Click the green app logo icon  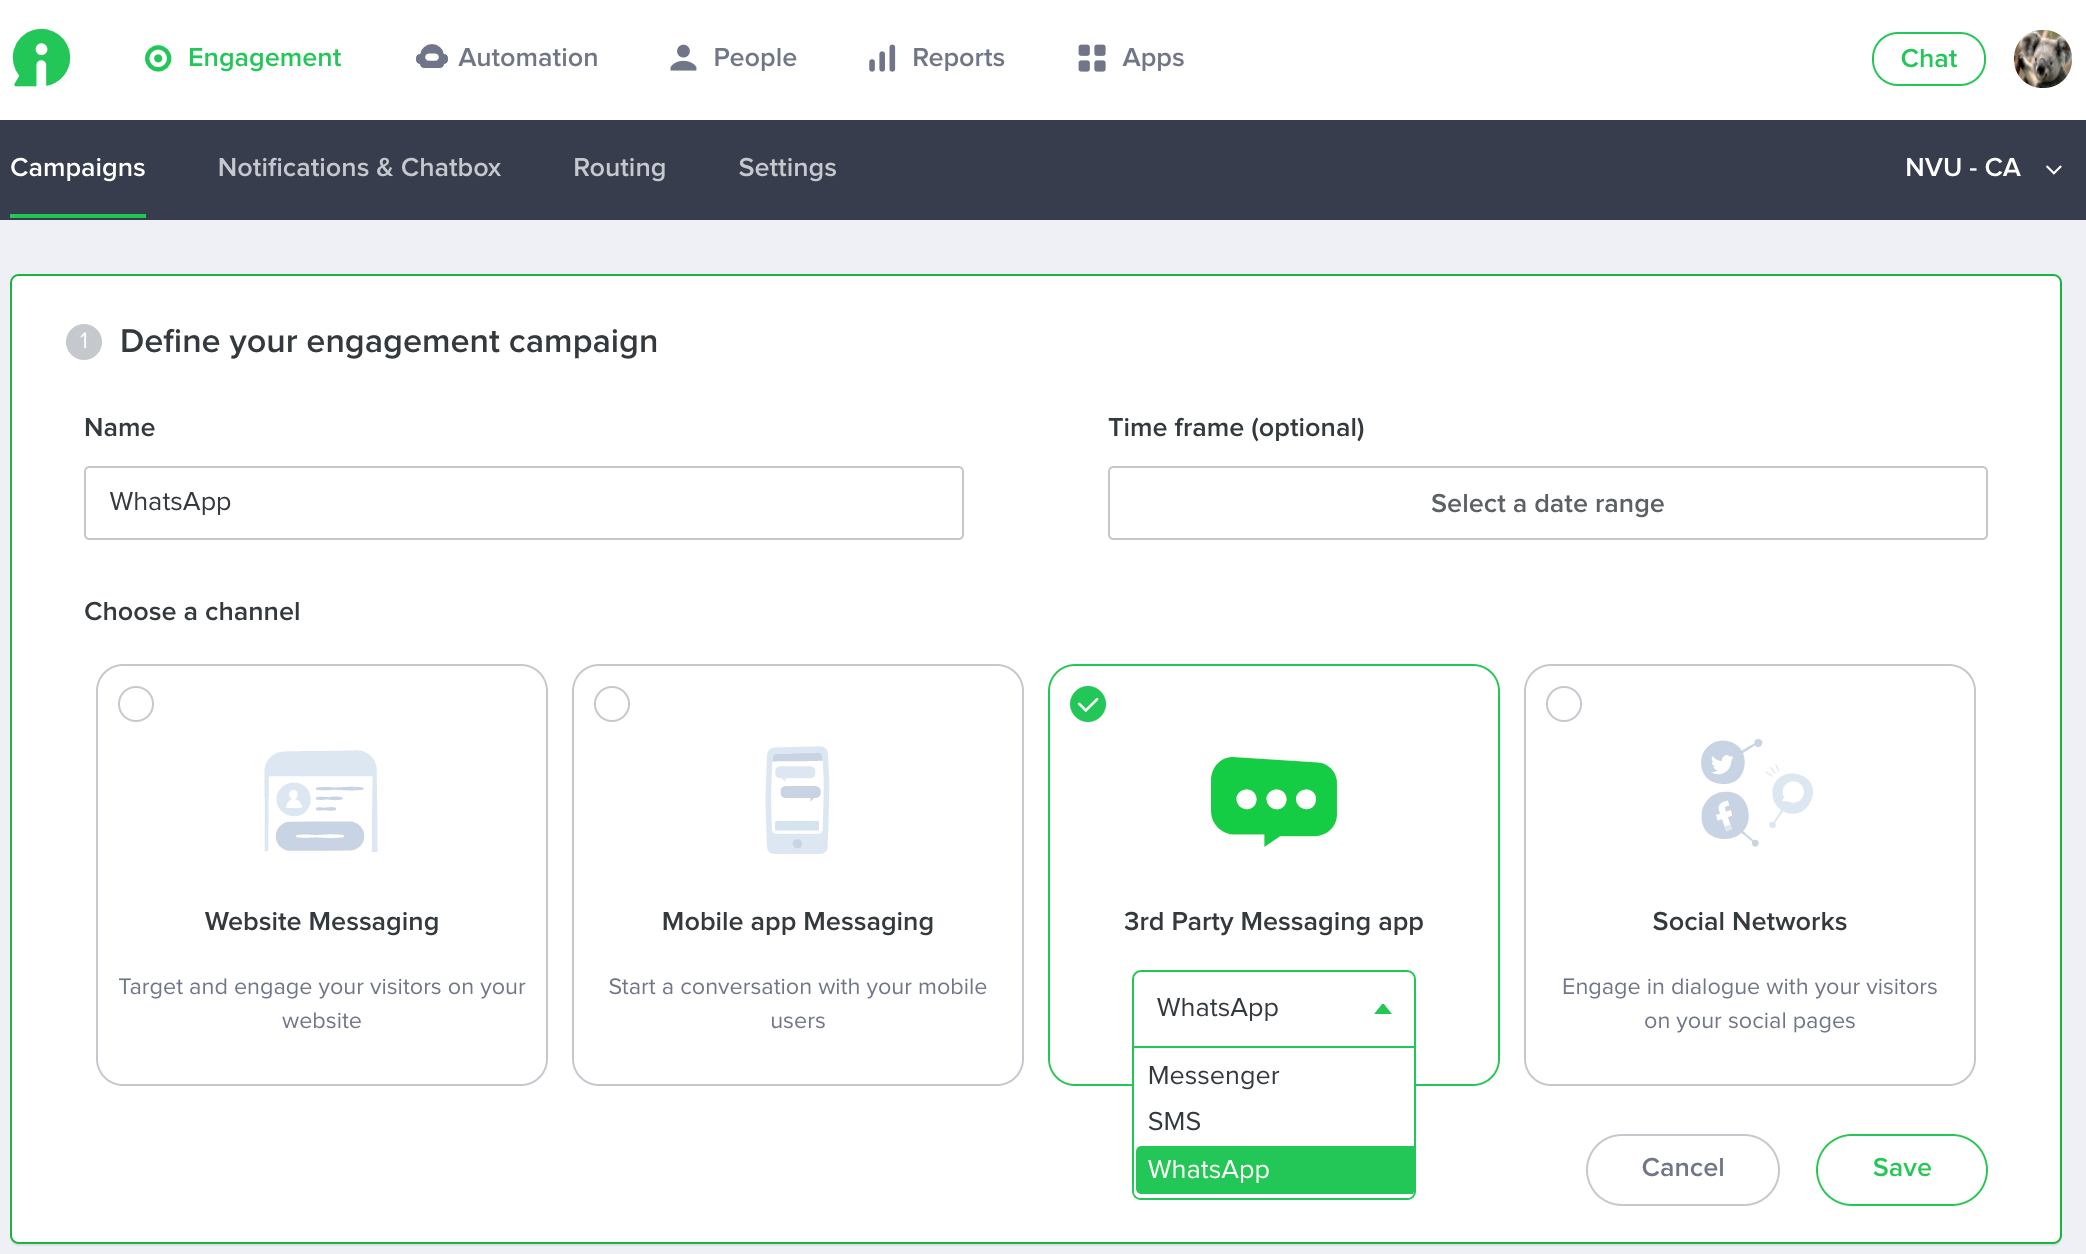(x=41, y=58)
